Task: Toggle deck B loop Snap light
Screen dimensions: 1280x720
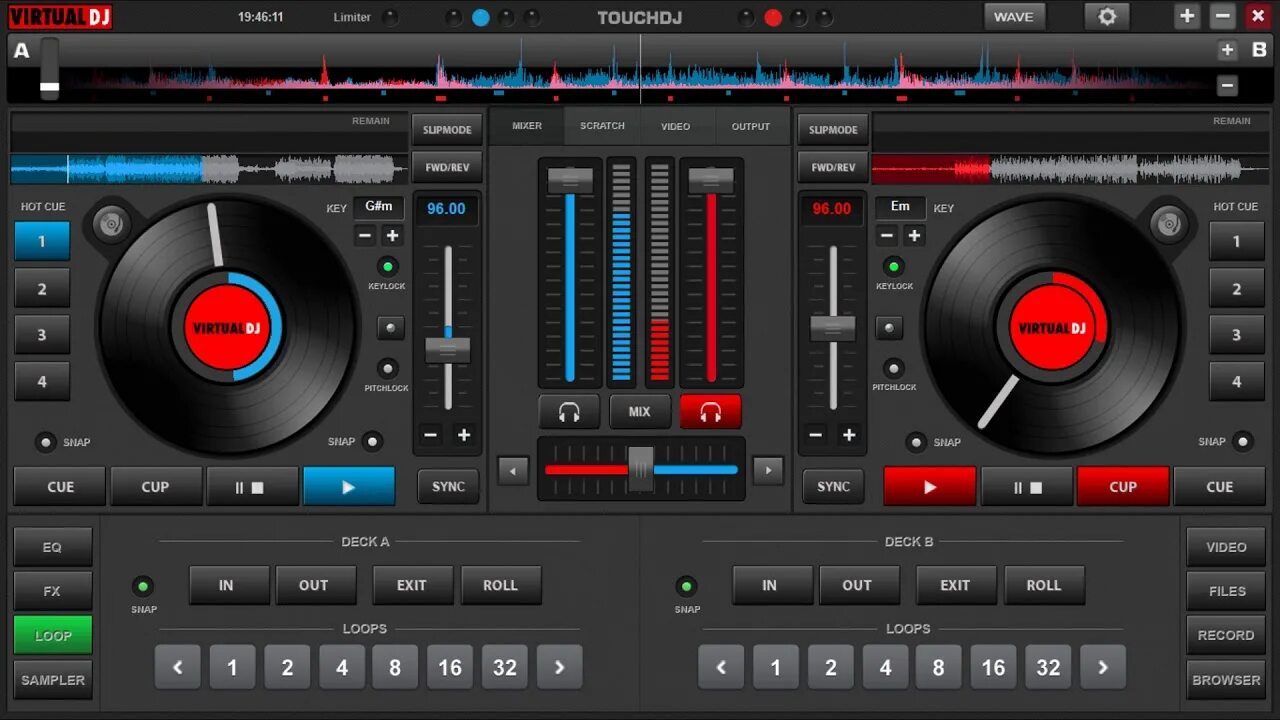Action: tap(686, 586)
